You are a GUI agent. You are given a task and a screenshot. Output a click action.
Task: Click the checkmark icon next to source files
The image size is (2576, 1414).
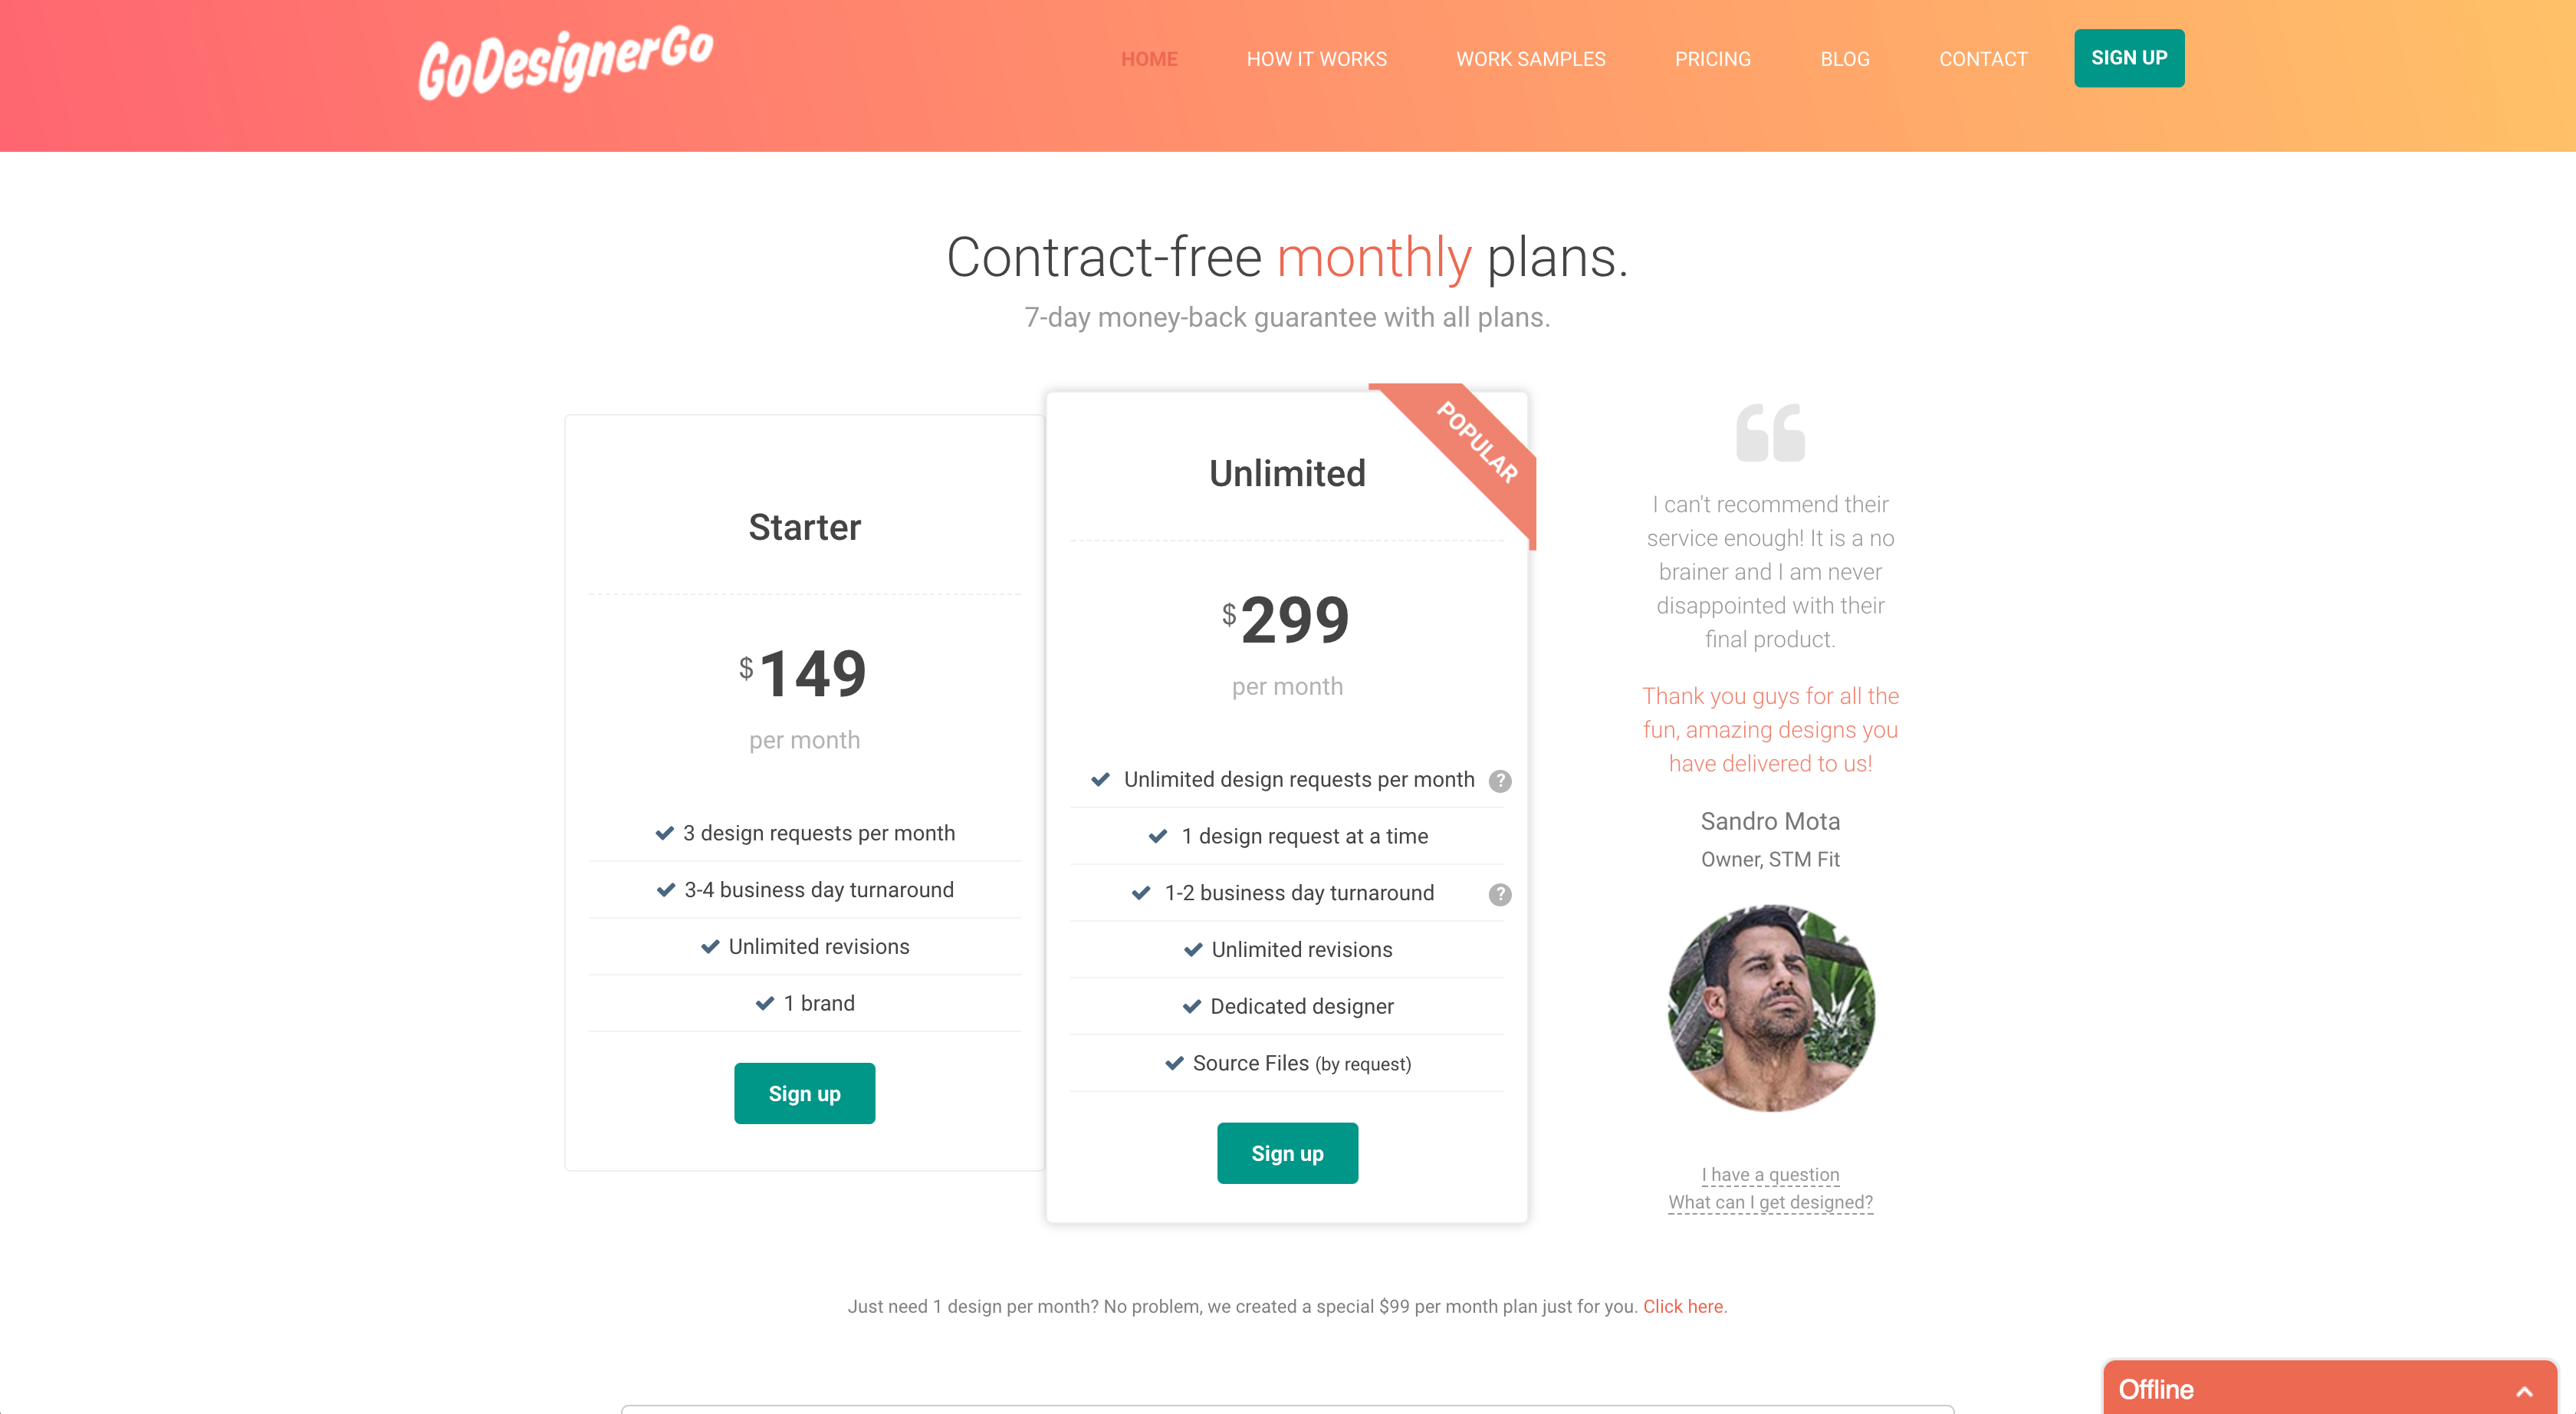1171,1060
